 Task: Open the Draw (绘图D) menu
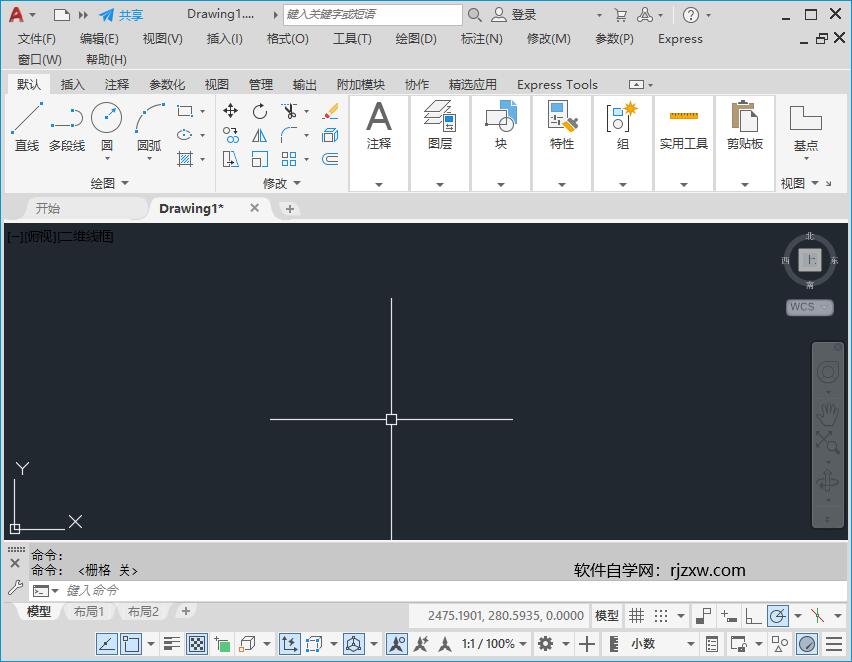click(416, 39)
